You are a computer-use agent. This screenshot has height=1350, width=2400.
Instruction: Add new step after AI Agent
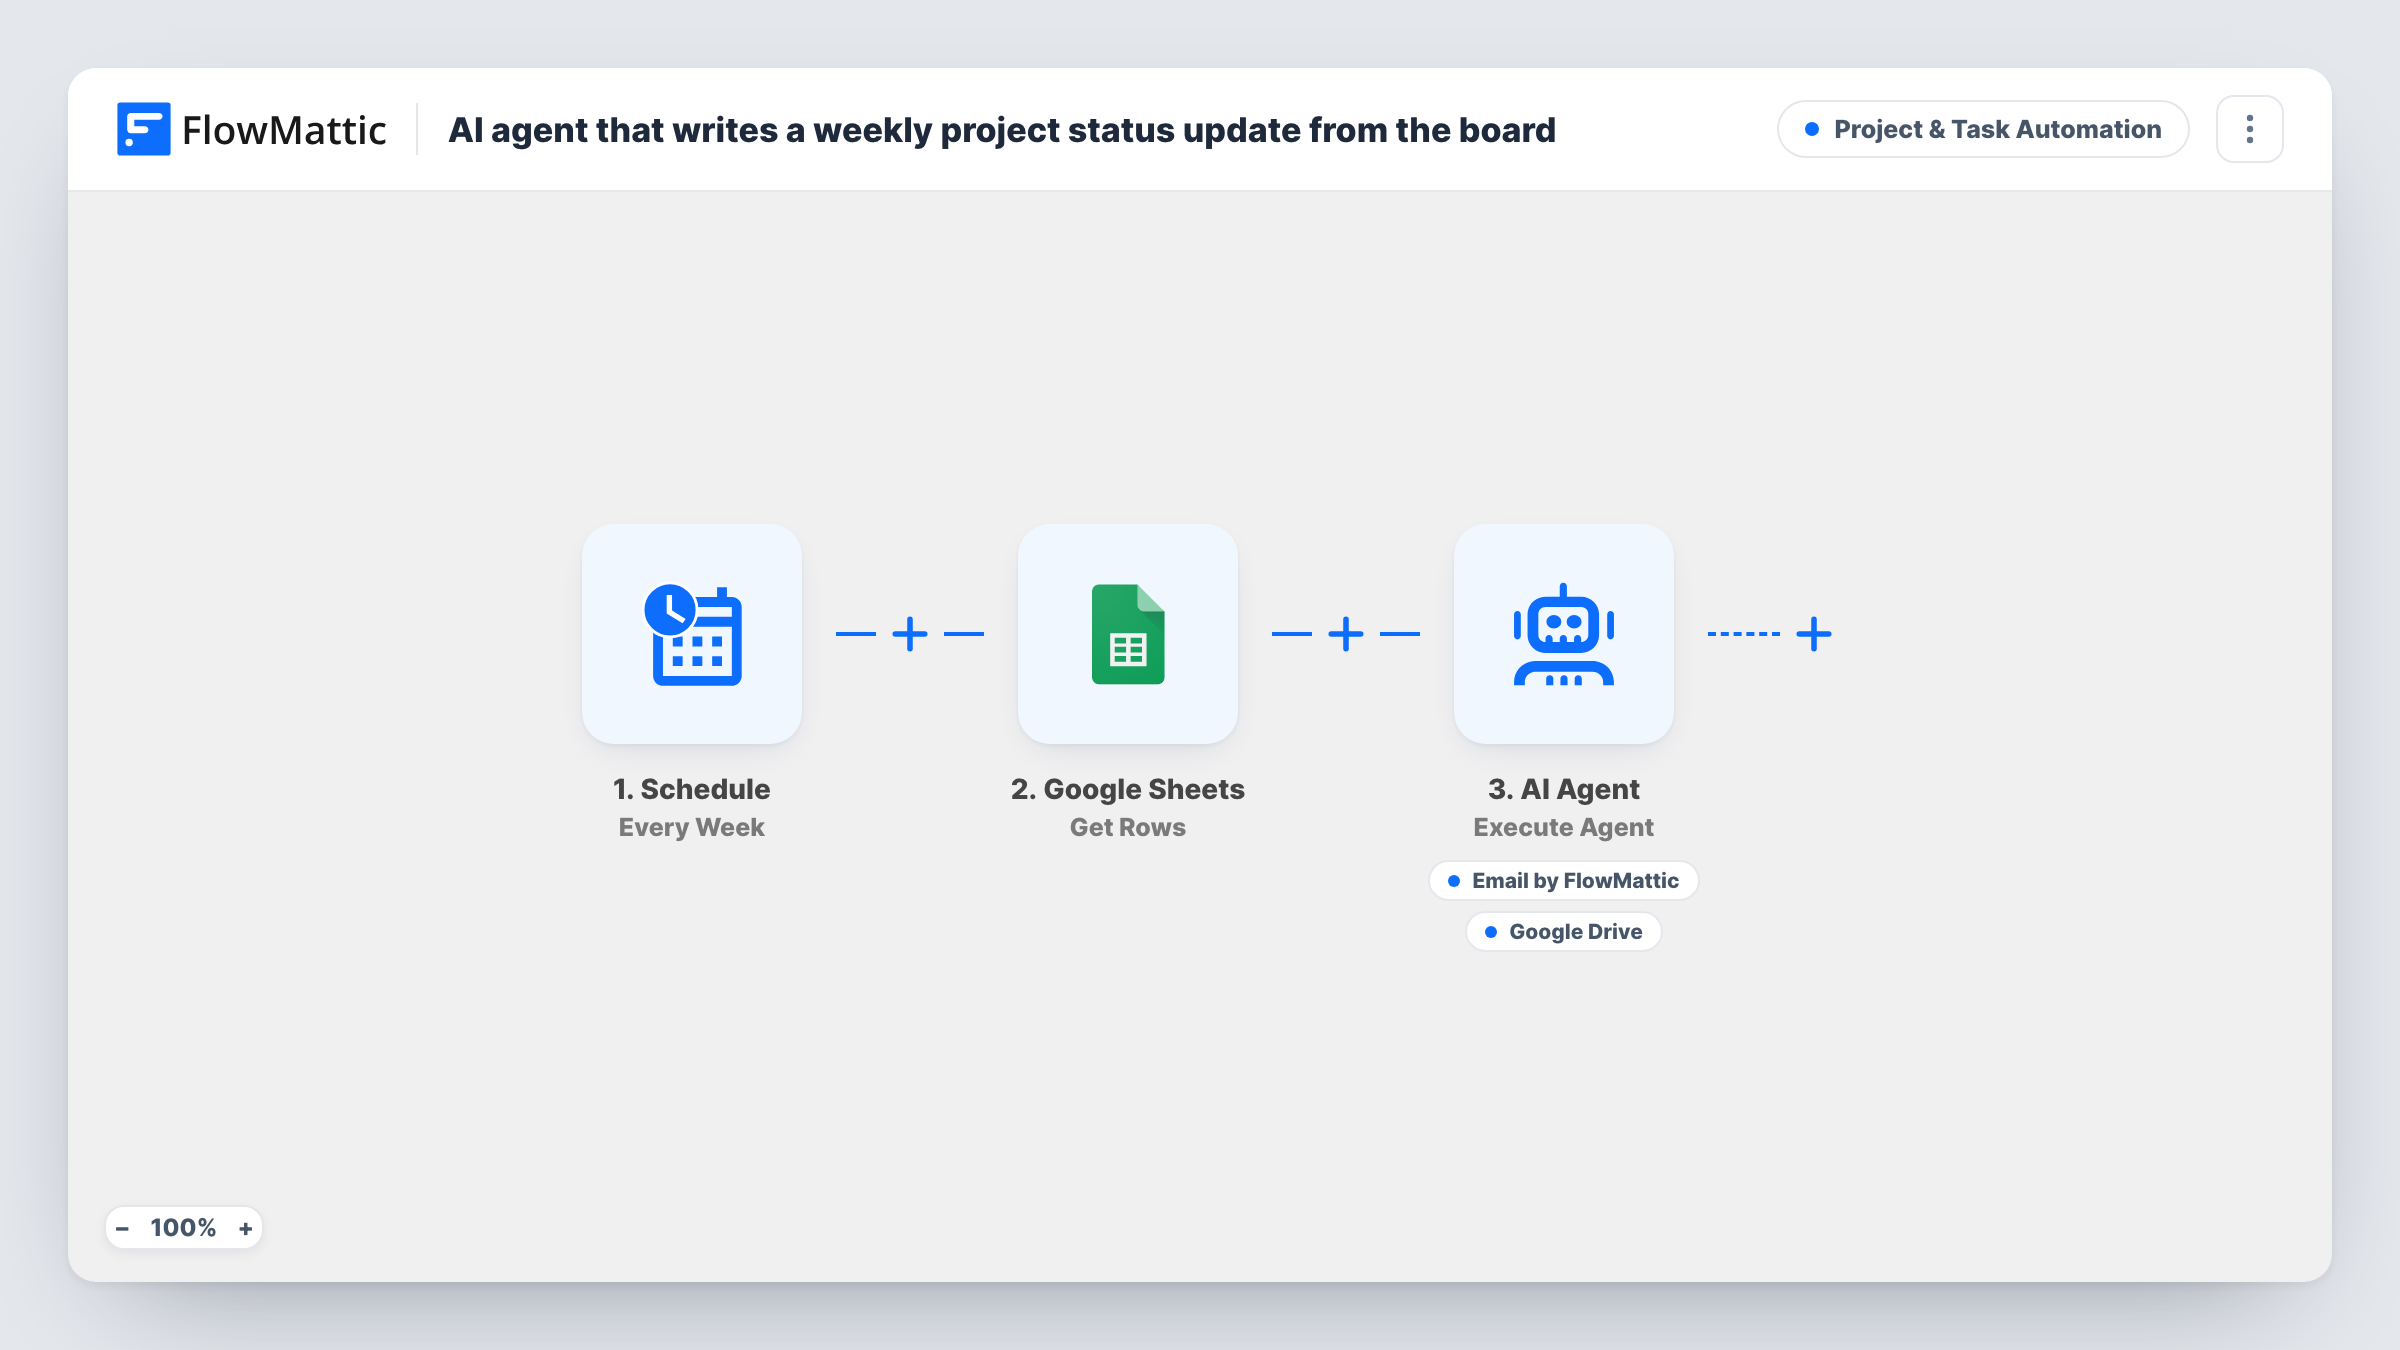1814,634
